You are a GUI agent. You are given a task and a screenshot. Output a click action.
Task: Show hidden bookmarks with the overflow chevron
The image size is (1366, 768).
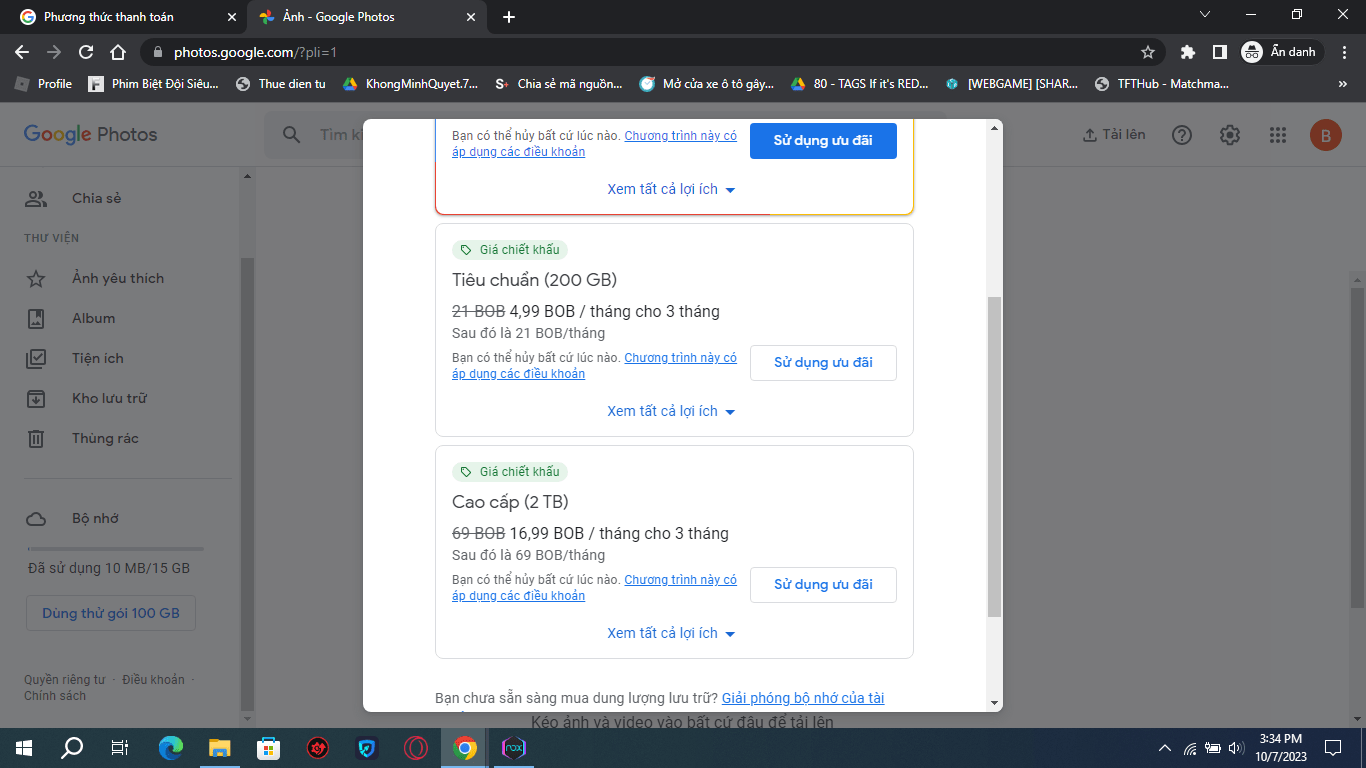[x=1344, y=84]
